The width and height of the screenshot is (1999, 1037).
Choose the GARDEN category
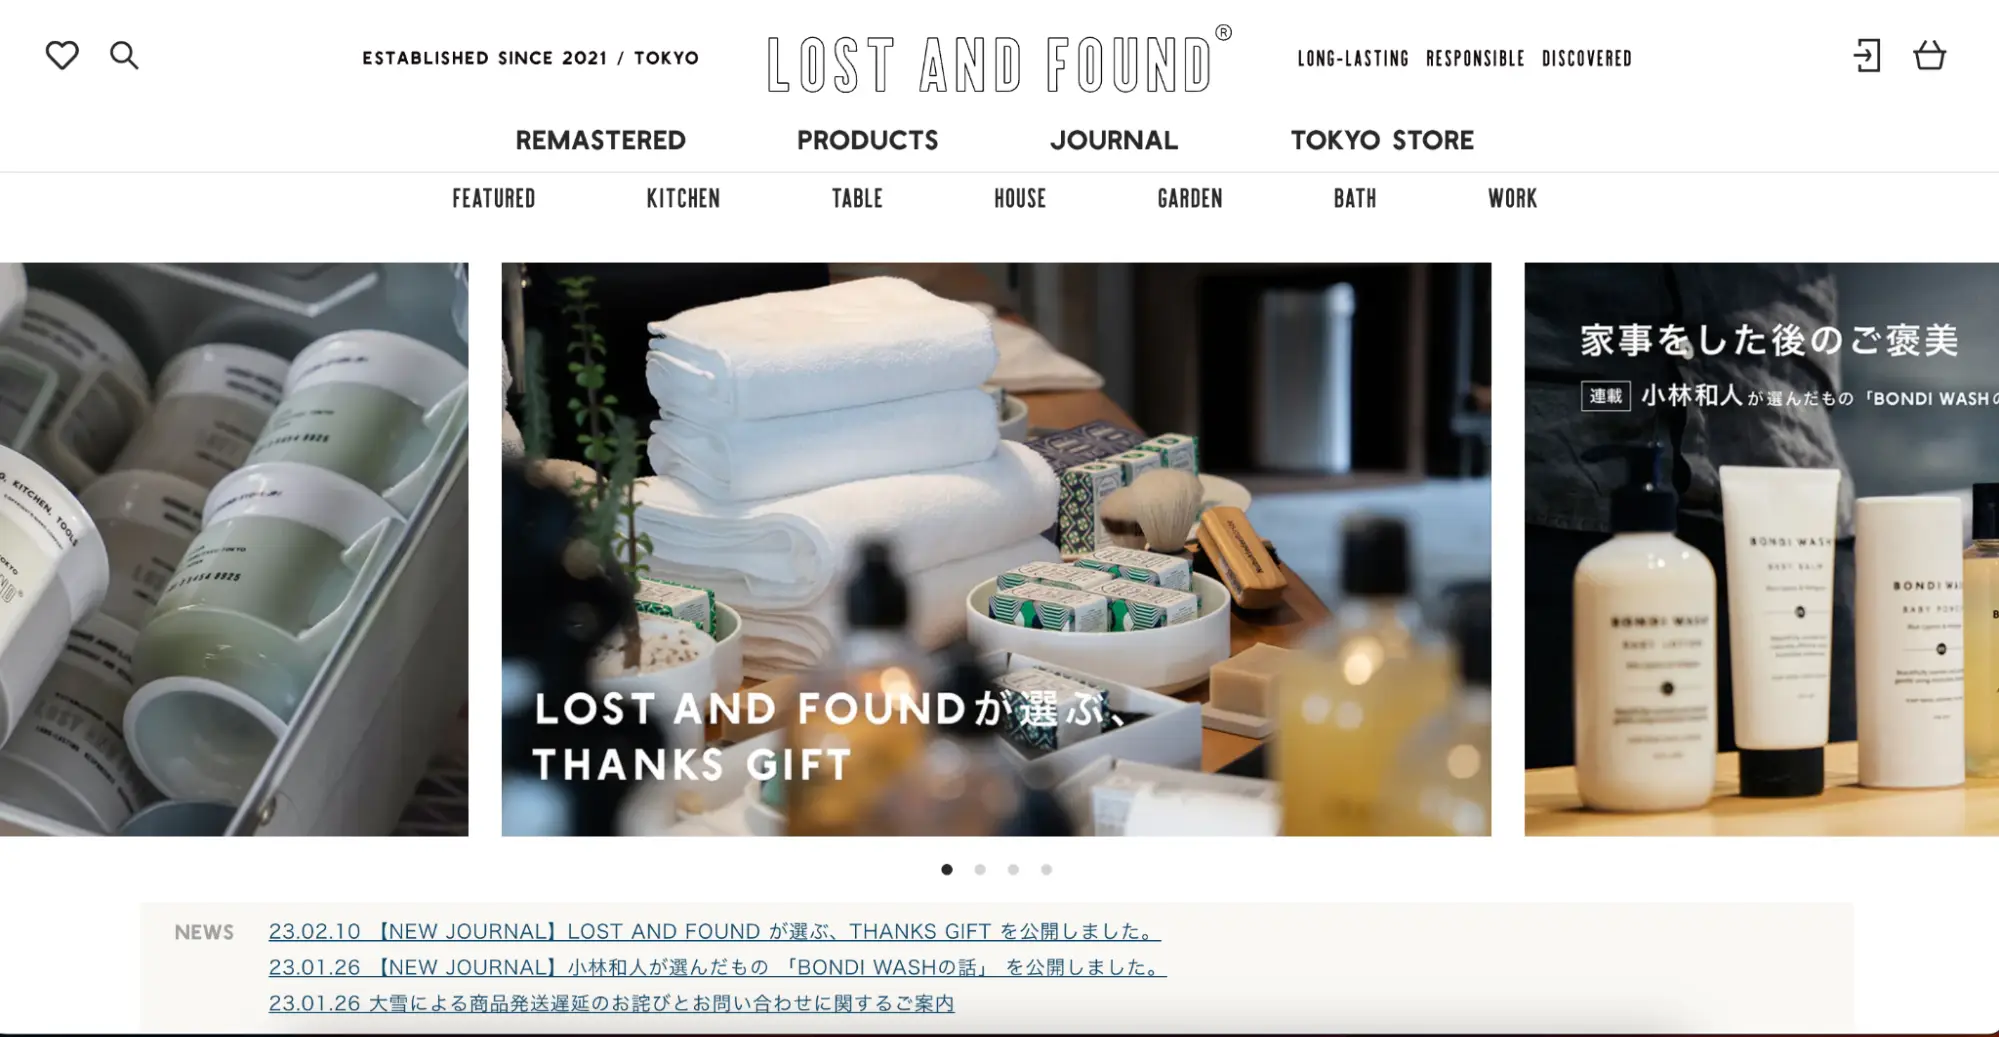tap(1190, 199)
